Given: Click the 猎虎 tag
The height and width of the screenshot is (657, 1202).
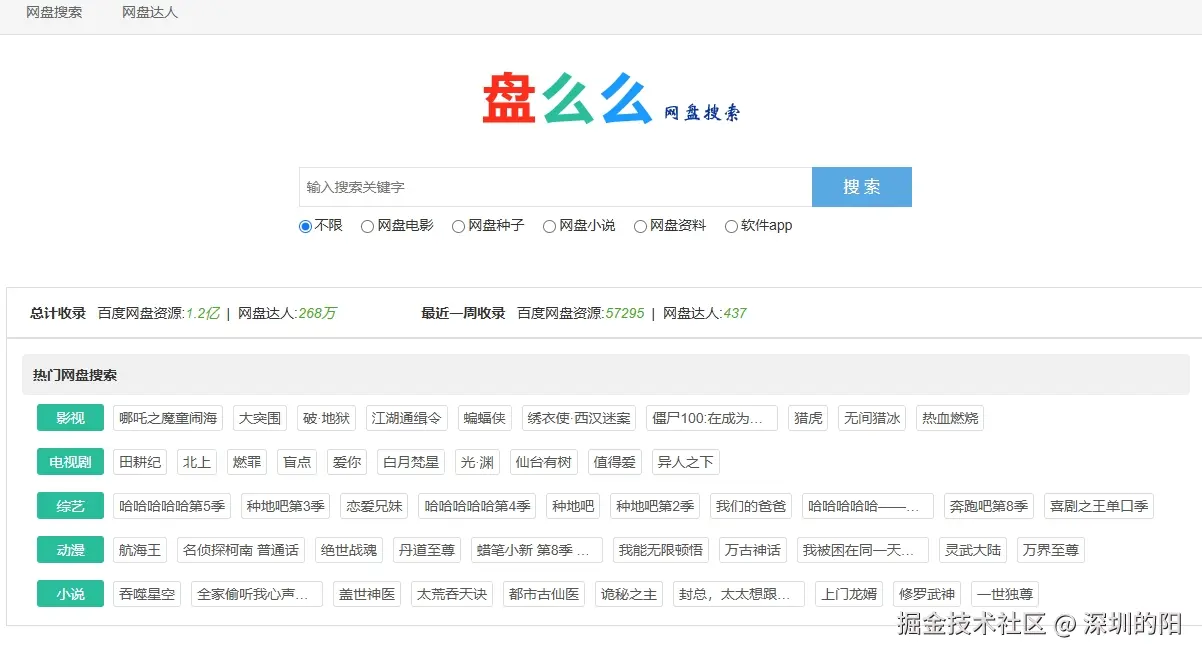Looking at the screenshot, I should (x=808, y=418).
